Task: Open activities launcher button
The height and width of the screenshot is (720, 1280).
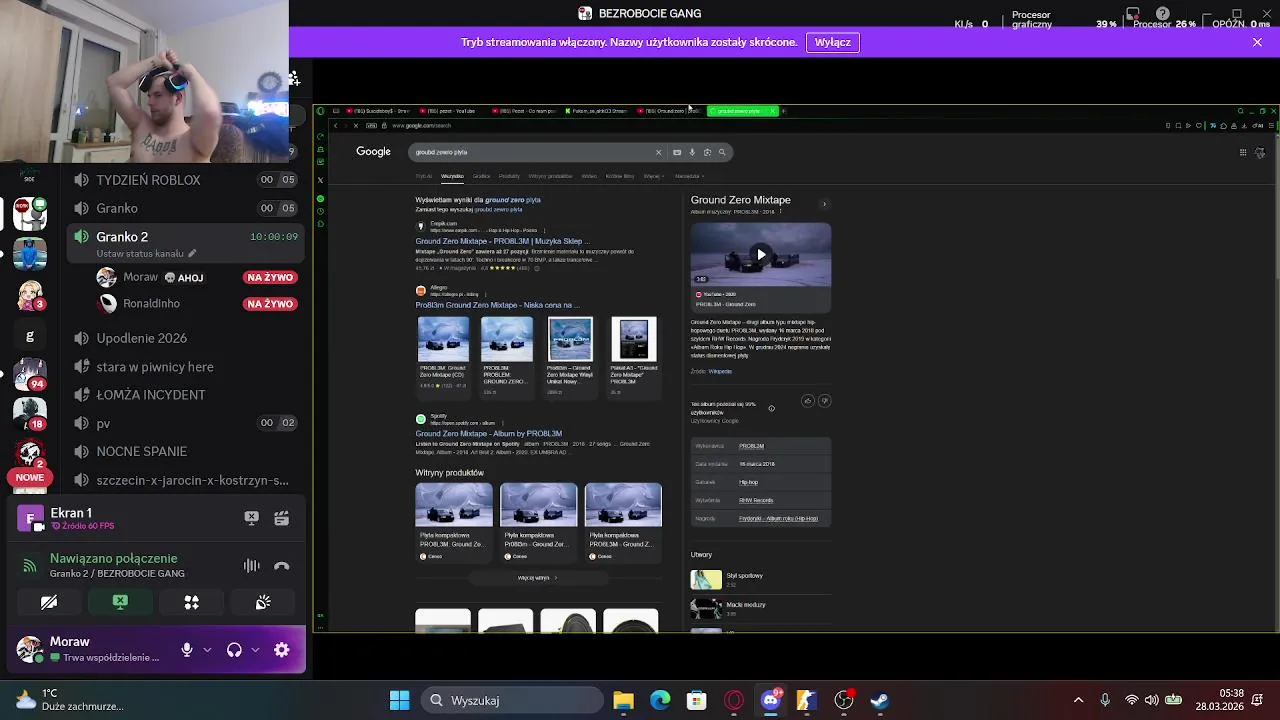Action: coord(191,602)
